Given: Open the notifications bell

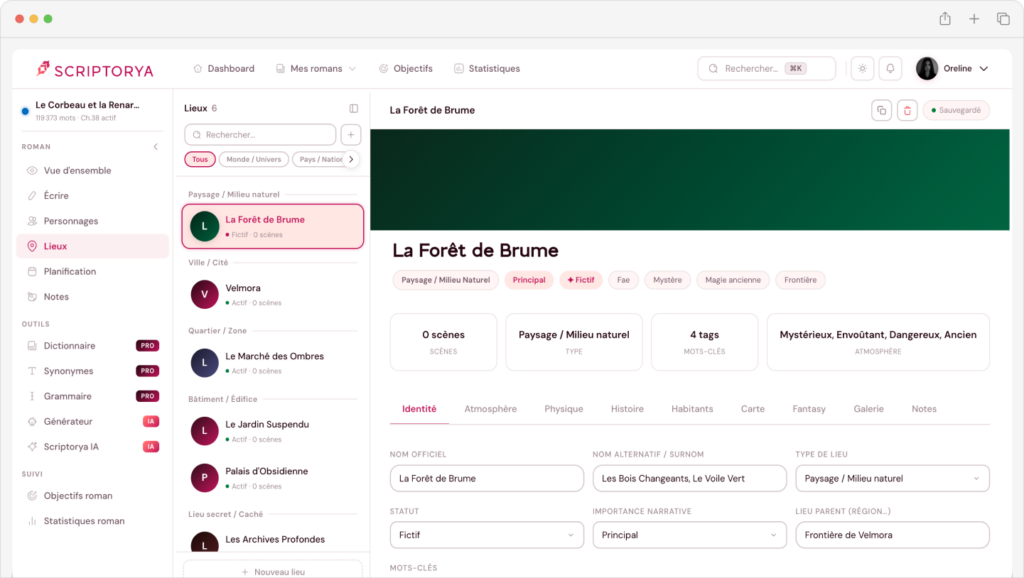Looking at the screenshot, I should pyautogui.click(x=890, y=69).
